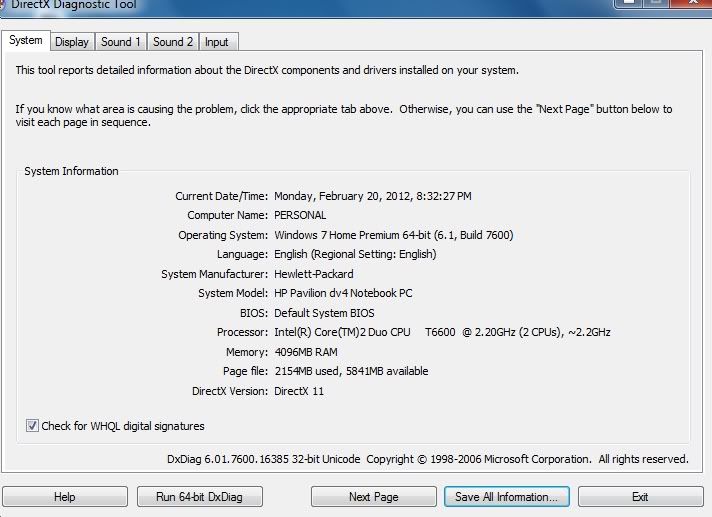Open the Input tab

pos(217,42)
